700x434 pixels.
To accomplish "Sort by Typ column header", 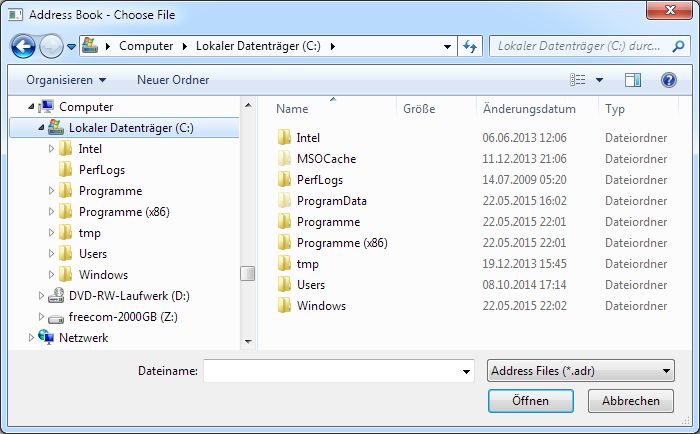I will tap(615, 109).
